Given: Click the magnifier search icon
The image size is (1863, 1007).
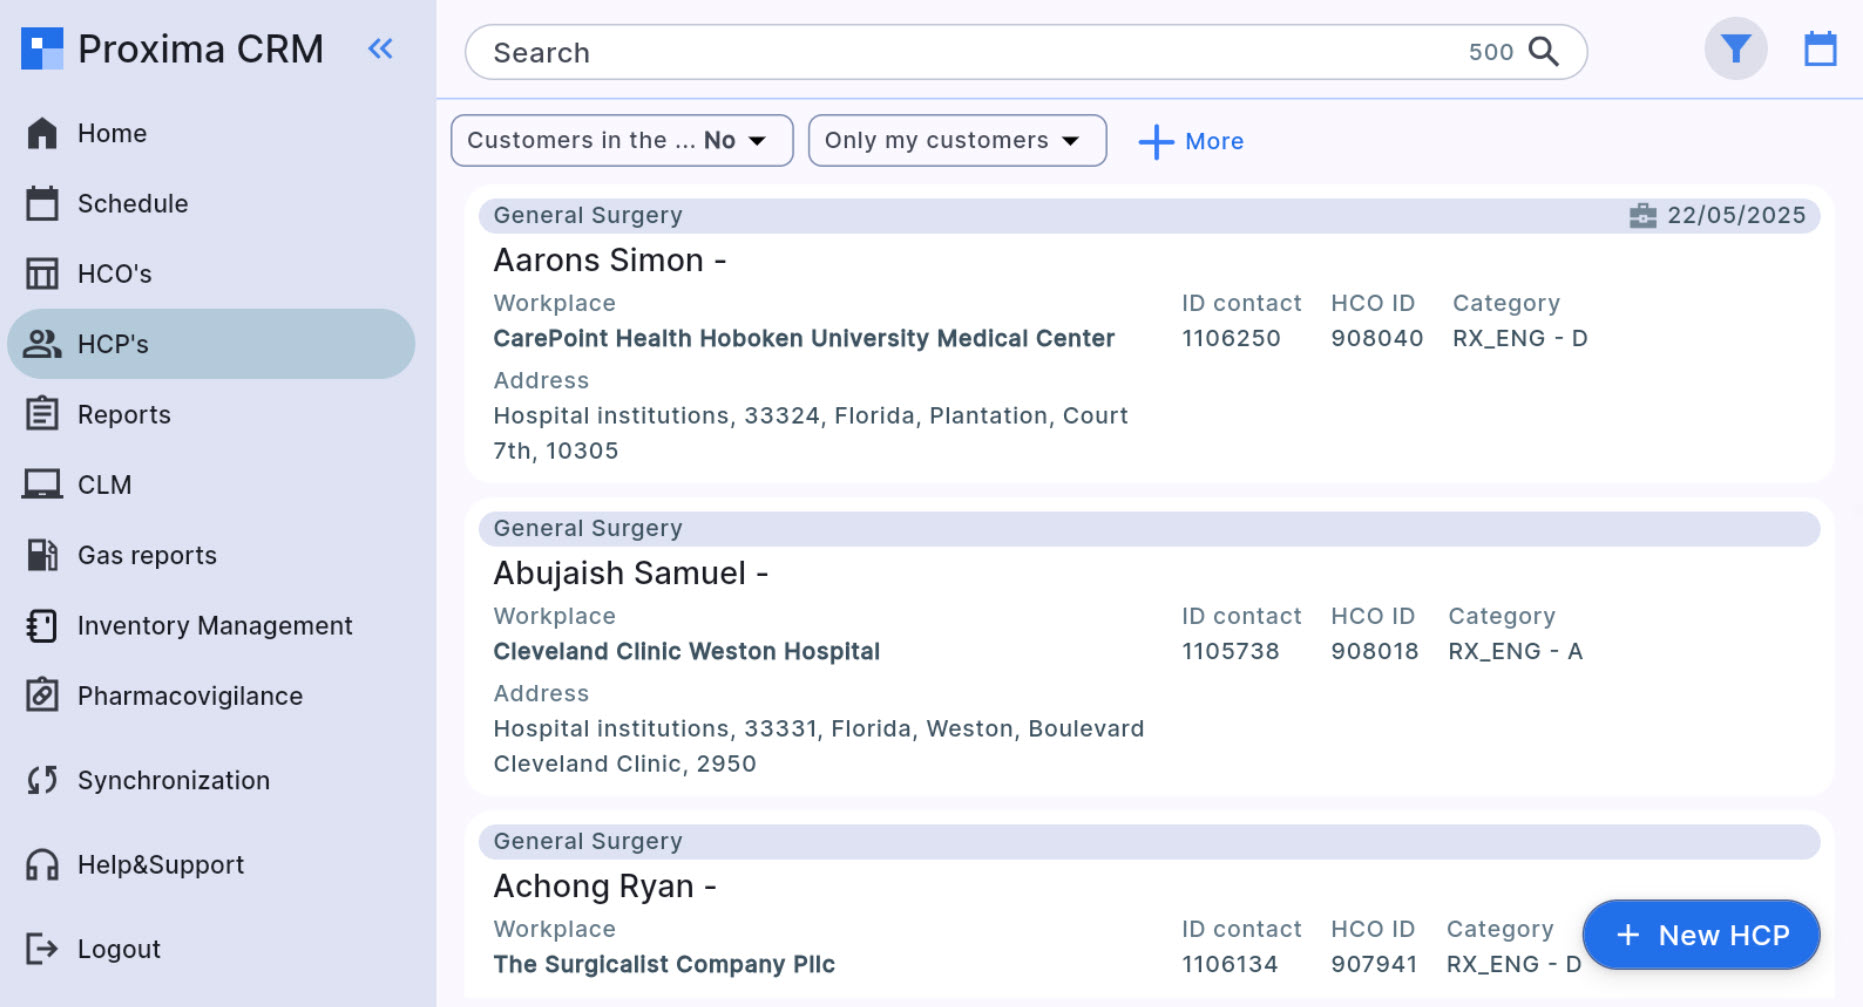Looking at the screenshot, I should [x=1543, y=52].
